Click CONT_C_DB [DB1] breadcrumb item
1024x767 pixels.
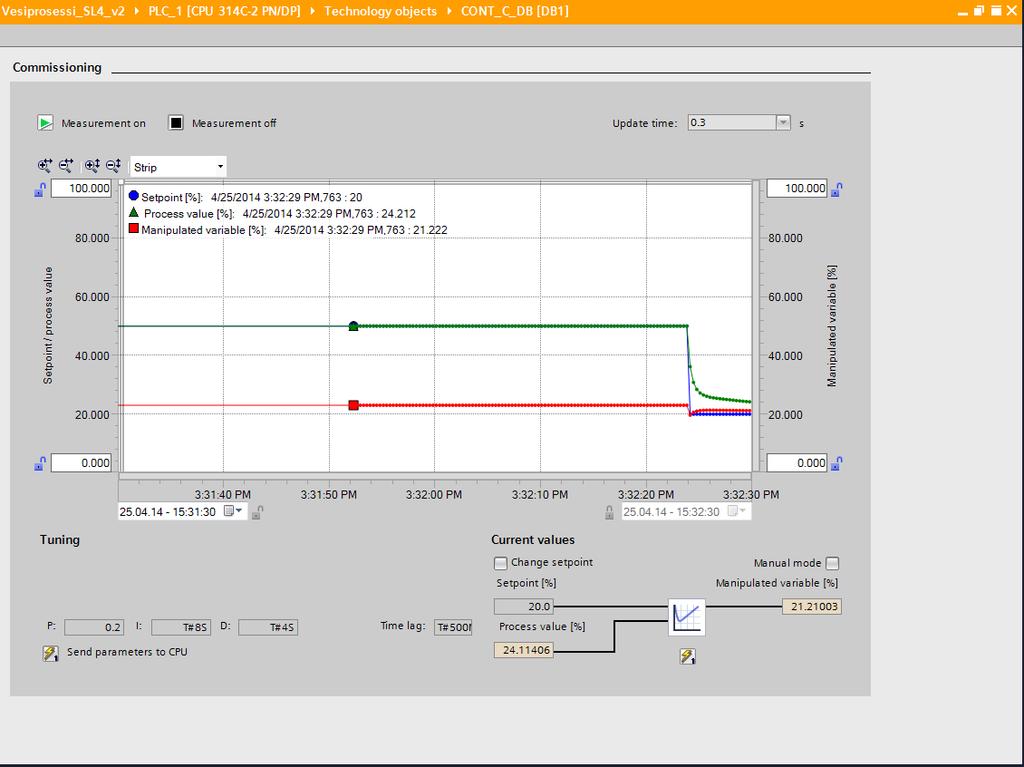pos(515,11)
